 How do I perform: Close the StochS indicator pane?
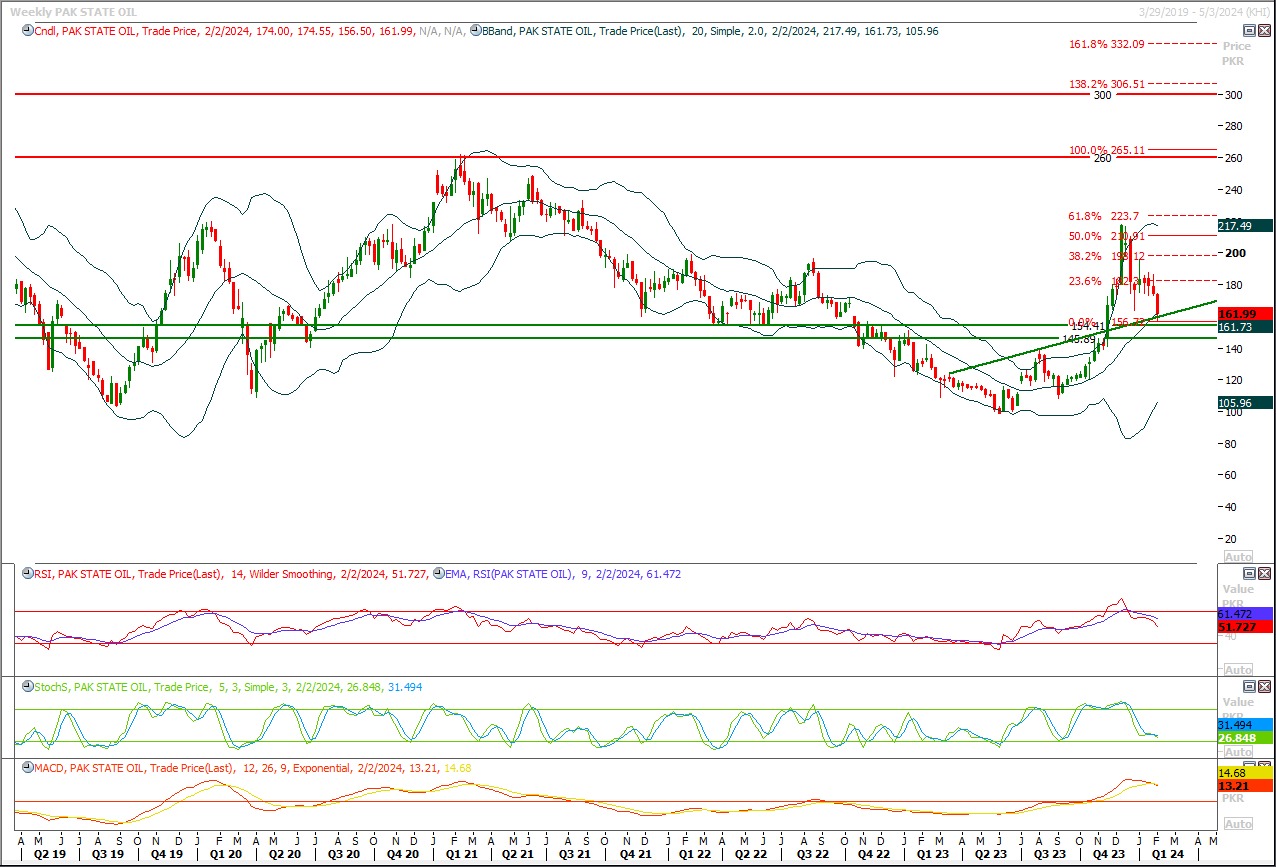[1264, 687]
